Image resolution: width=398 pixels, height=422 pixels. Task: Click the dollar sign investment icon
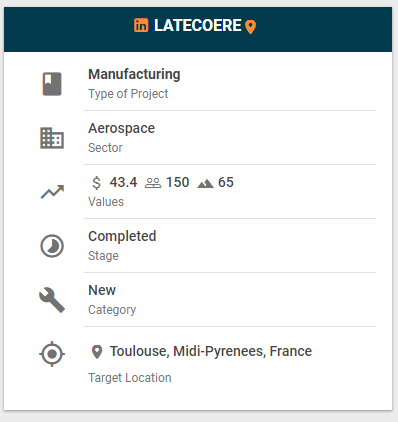(96, 183)
